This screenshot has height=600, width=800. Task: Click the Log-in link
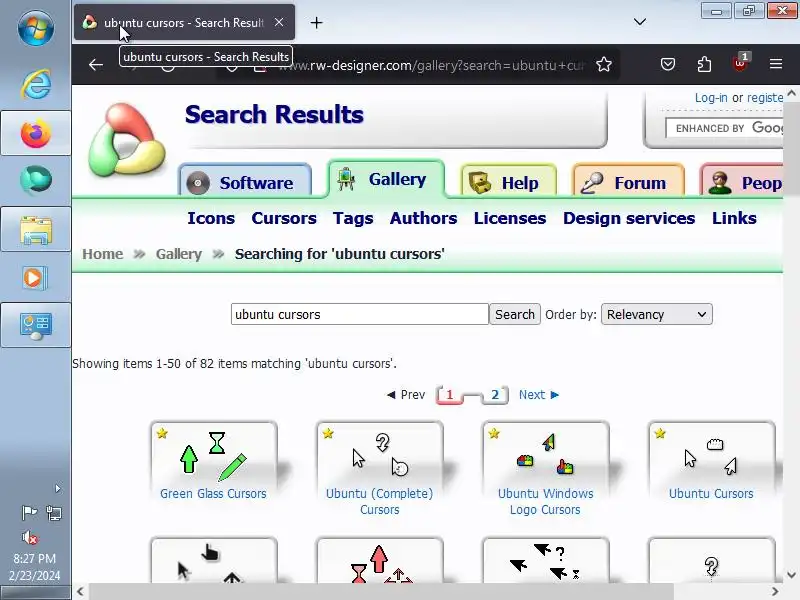[711, 97]
